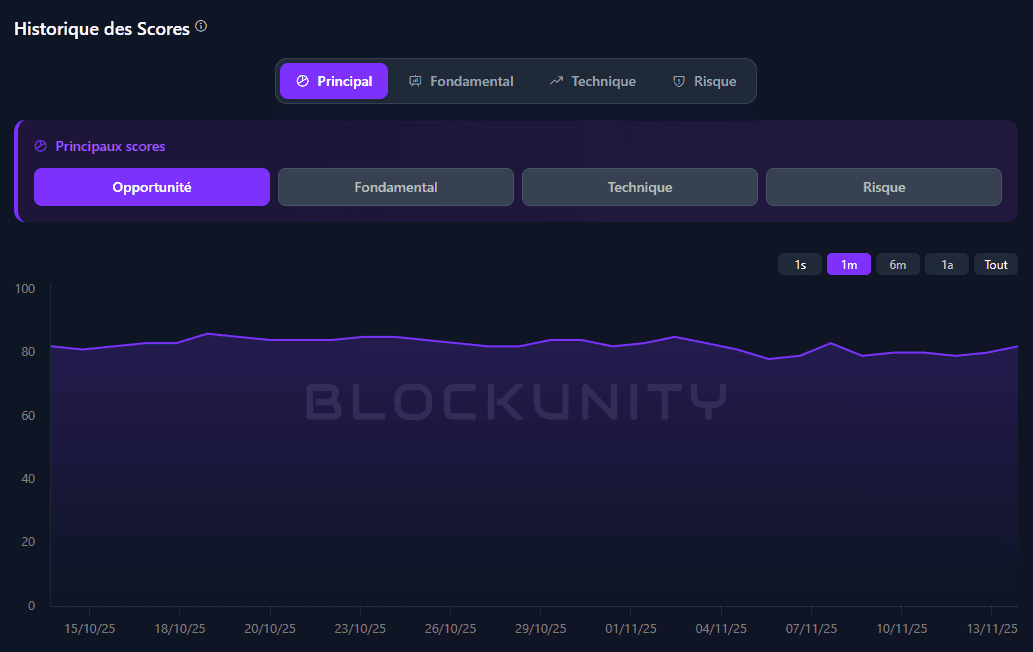Switch to the Technique top tab
The image size is (1033, 652).
[x=593, y=81]
